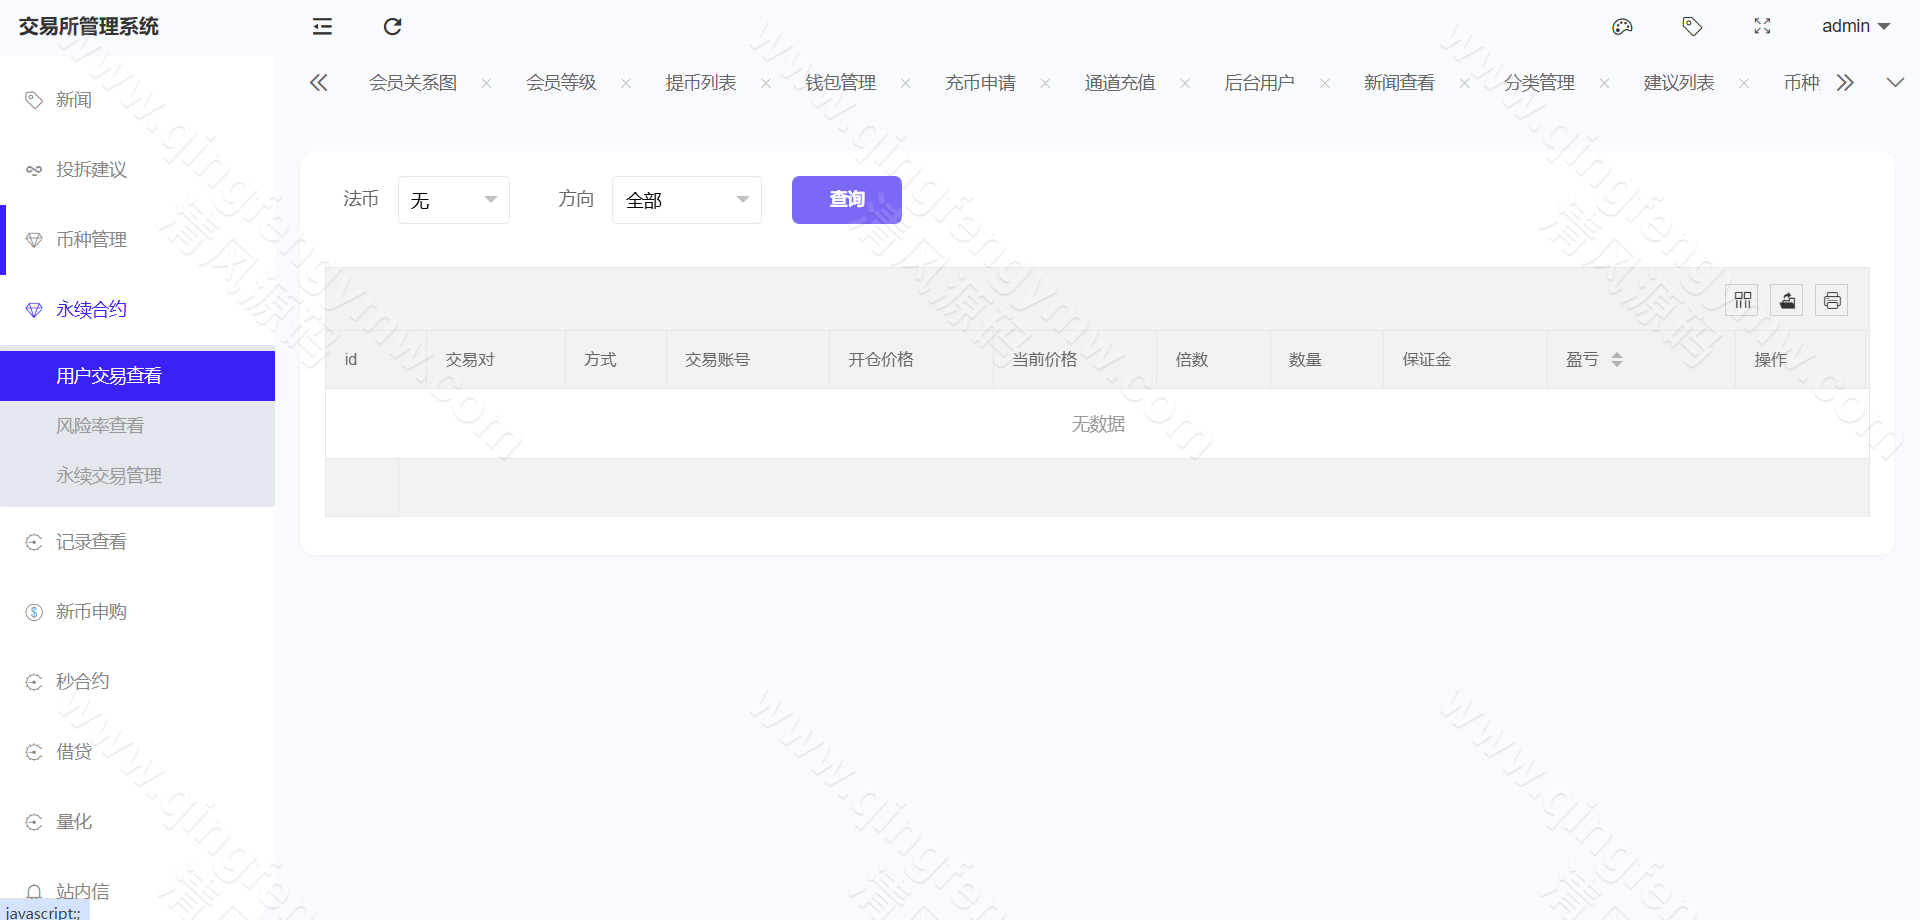
Task: Enter fullscreen using the expand icon
Action: pyautogui.click(x=1762, y=26)
